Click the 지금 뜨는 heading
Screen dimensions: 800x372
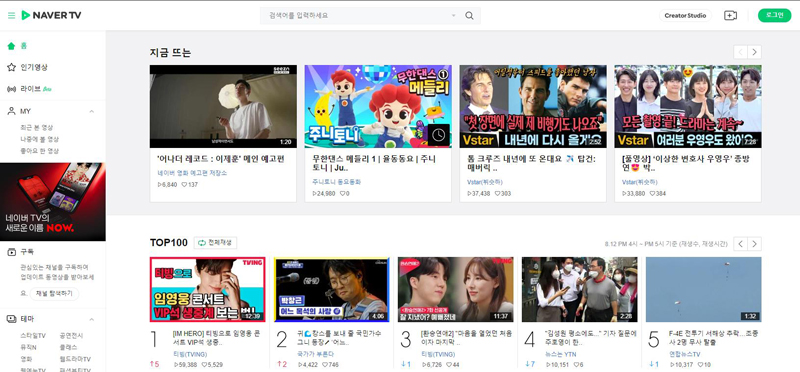click(x=170, y=53)
